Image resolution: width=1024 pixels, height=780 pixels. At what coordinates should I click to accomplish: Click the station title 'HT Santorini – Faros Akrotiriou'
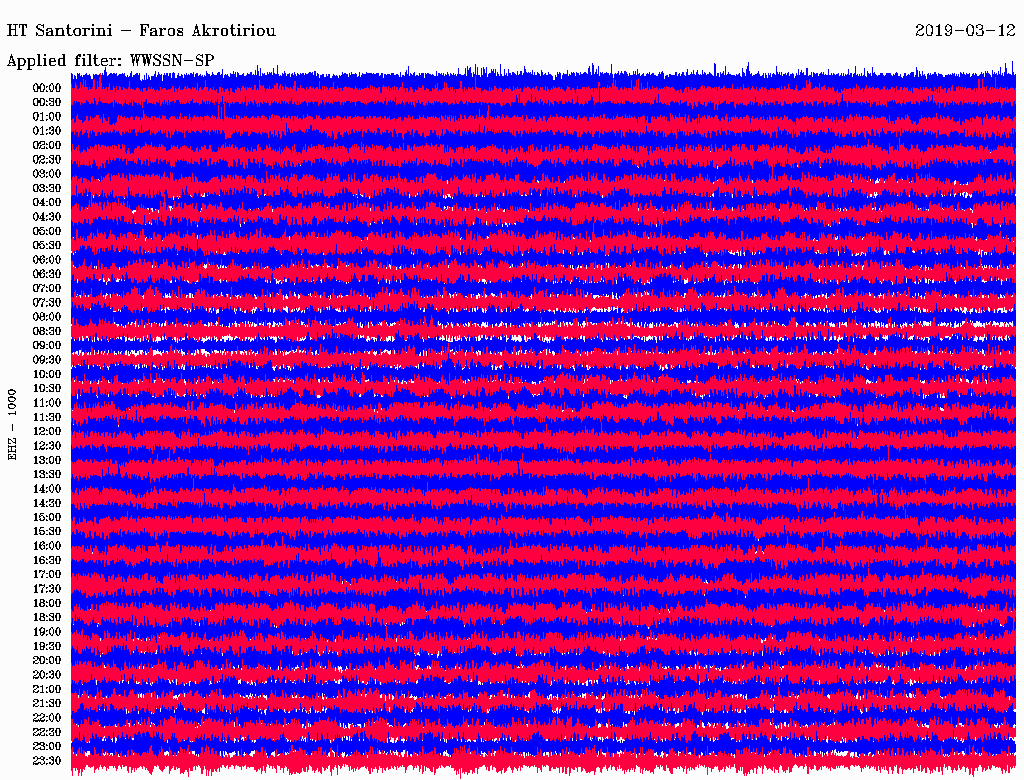tap(141, 31)
